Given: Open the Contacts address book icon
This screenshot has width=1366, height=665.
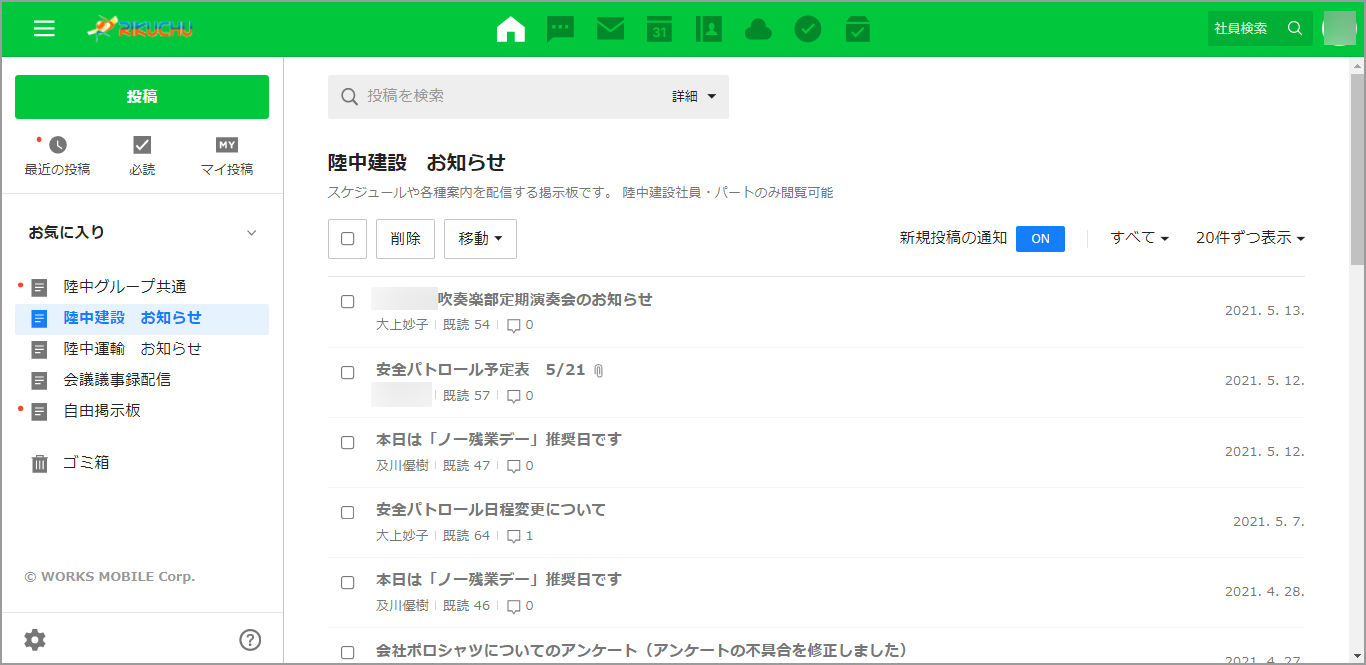Looking at the screenshot, I should (708, 29).
